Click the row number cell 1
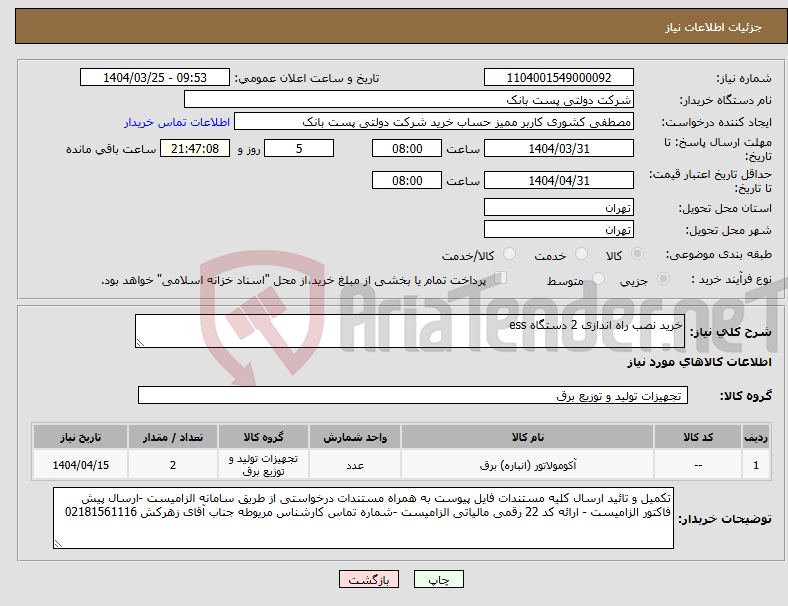 point(755,465)
